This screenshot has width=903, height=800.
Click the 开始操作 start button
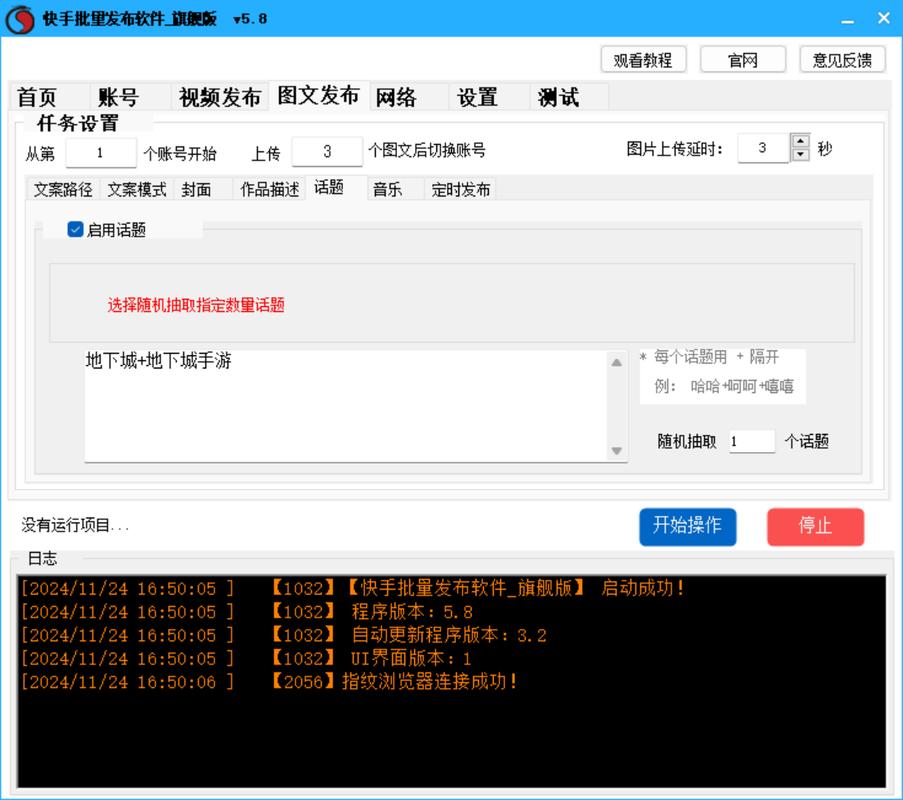click(688, 526)
